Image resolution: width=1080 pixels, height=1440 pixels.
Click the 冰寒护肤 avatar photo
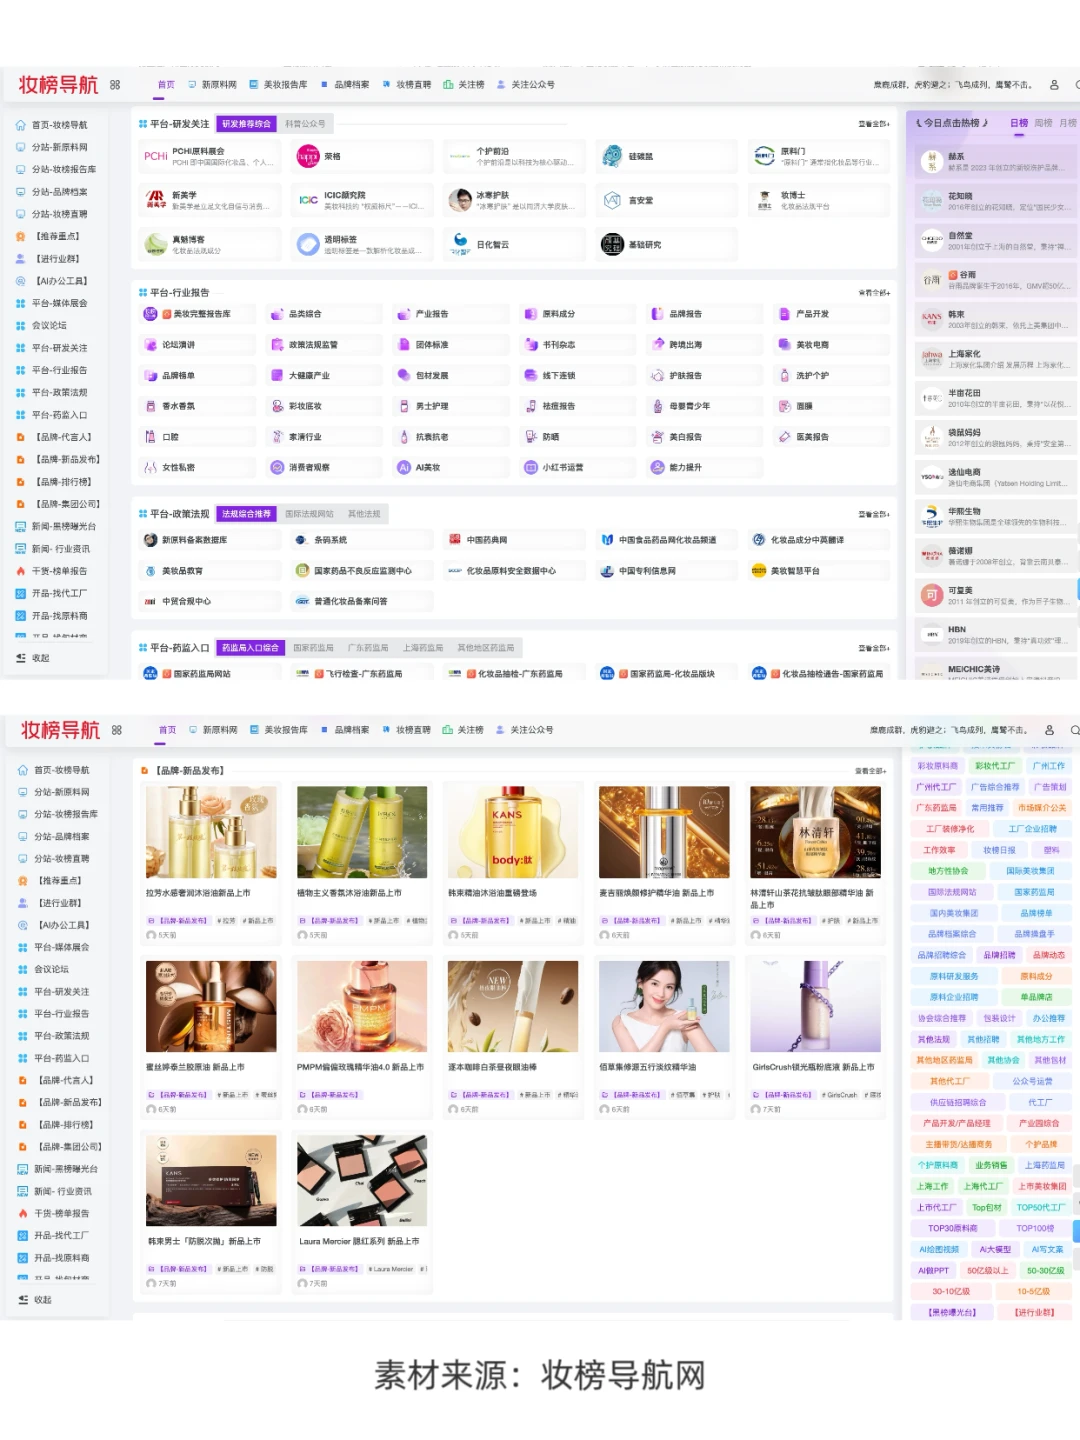[460, 200]
